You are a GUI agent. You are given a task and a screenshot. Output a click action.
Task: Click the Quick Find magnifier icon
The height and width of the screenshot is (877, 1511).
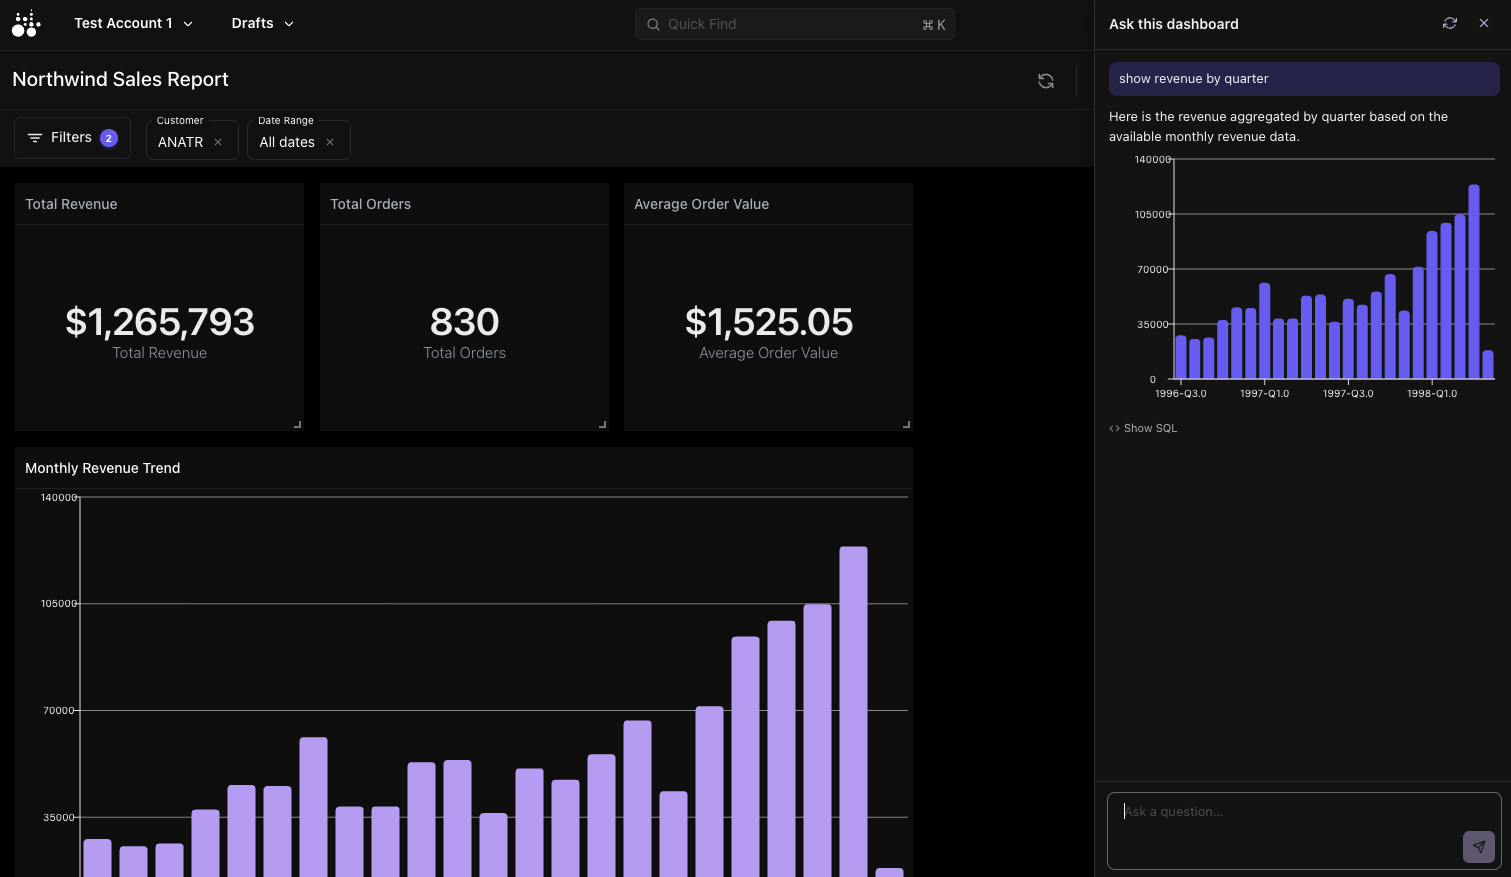coord(653,24)
